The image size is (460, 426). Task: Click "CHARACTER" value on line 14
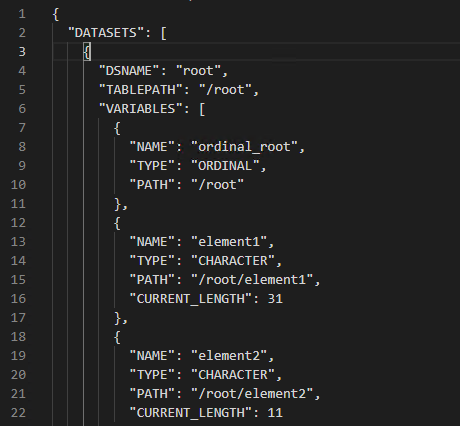pyautogui.click(x=233, y=261)
